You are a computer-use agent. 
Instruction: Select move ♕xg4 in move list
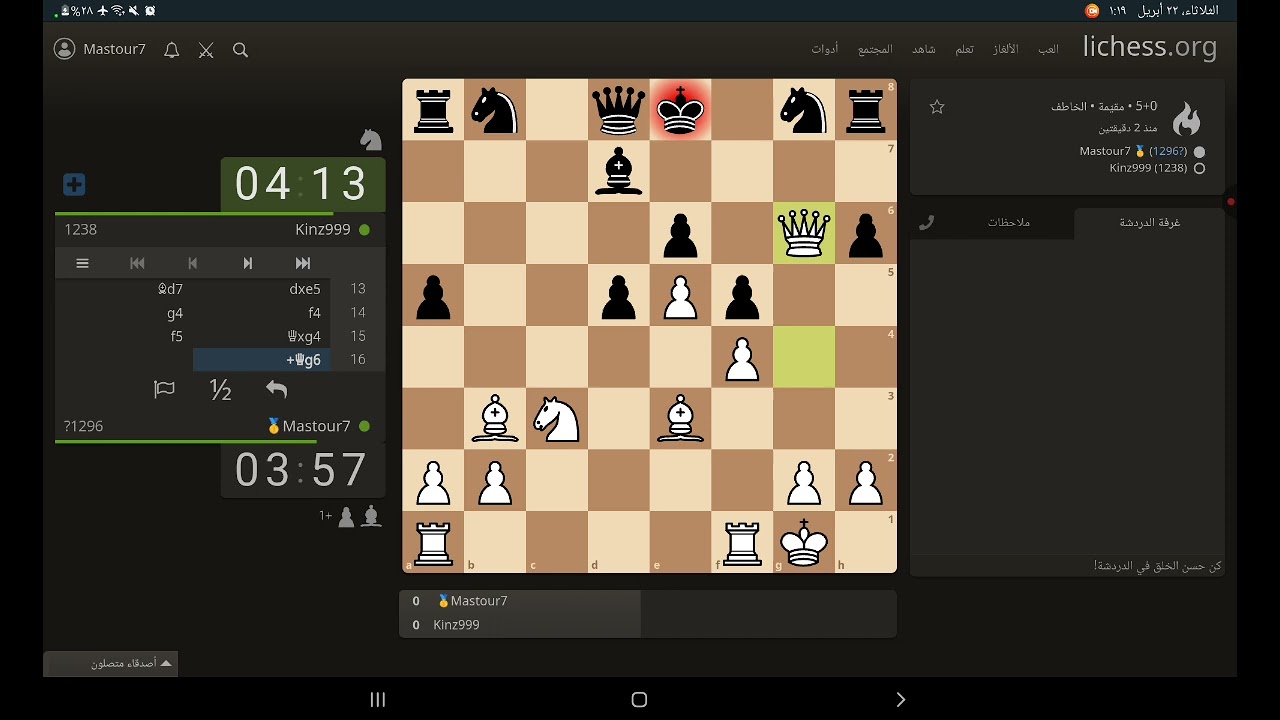coord(262,336)
